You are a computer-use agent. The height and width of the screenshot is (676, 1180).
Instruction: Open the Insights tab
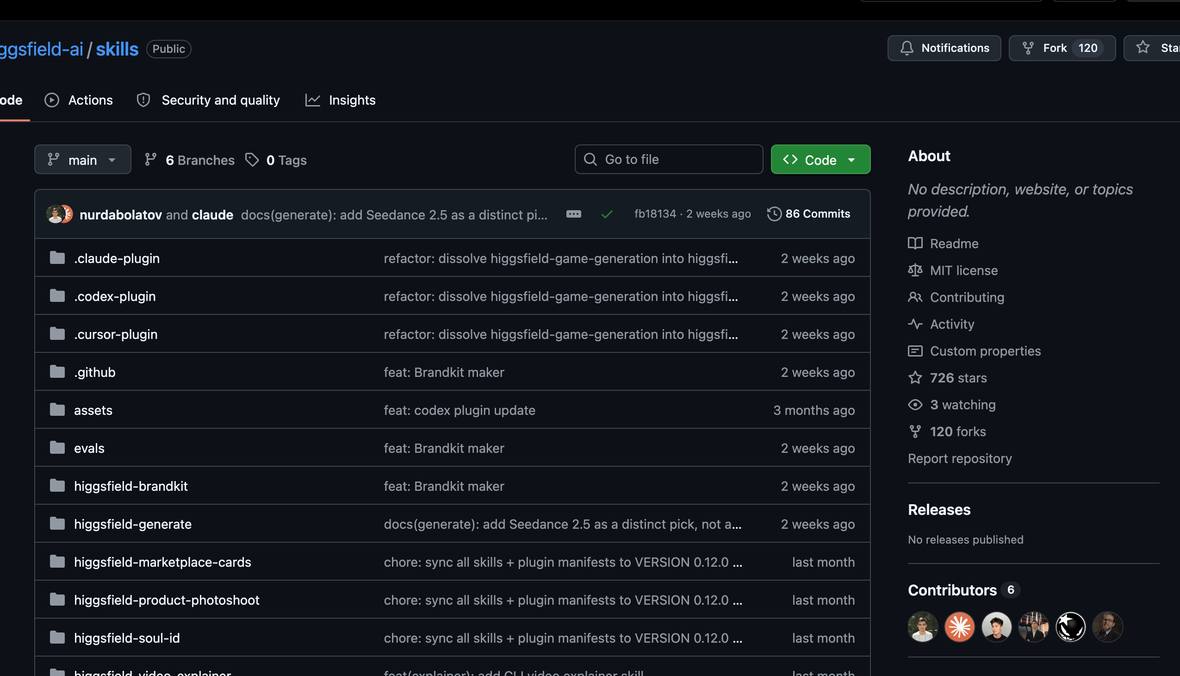pyautogui.click(x=341, y=100)
